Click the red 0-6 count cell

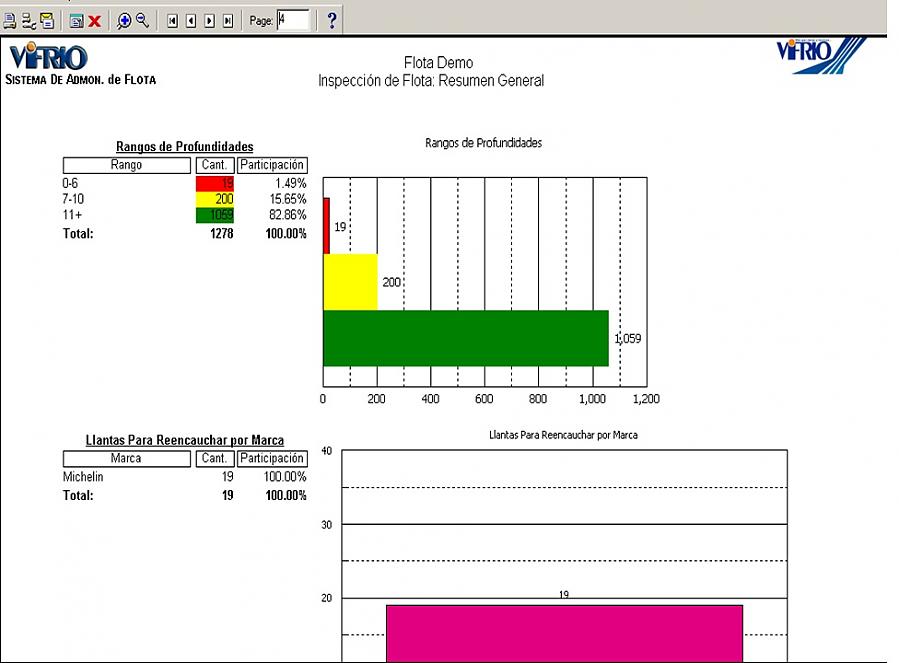pyautogui.click(x=215, y=184)
